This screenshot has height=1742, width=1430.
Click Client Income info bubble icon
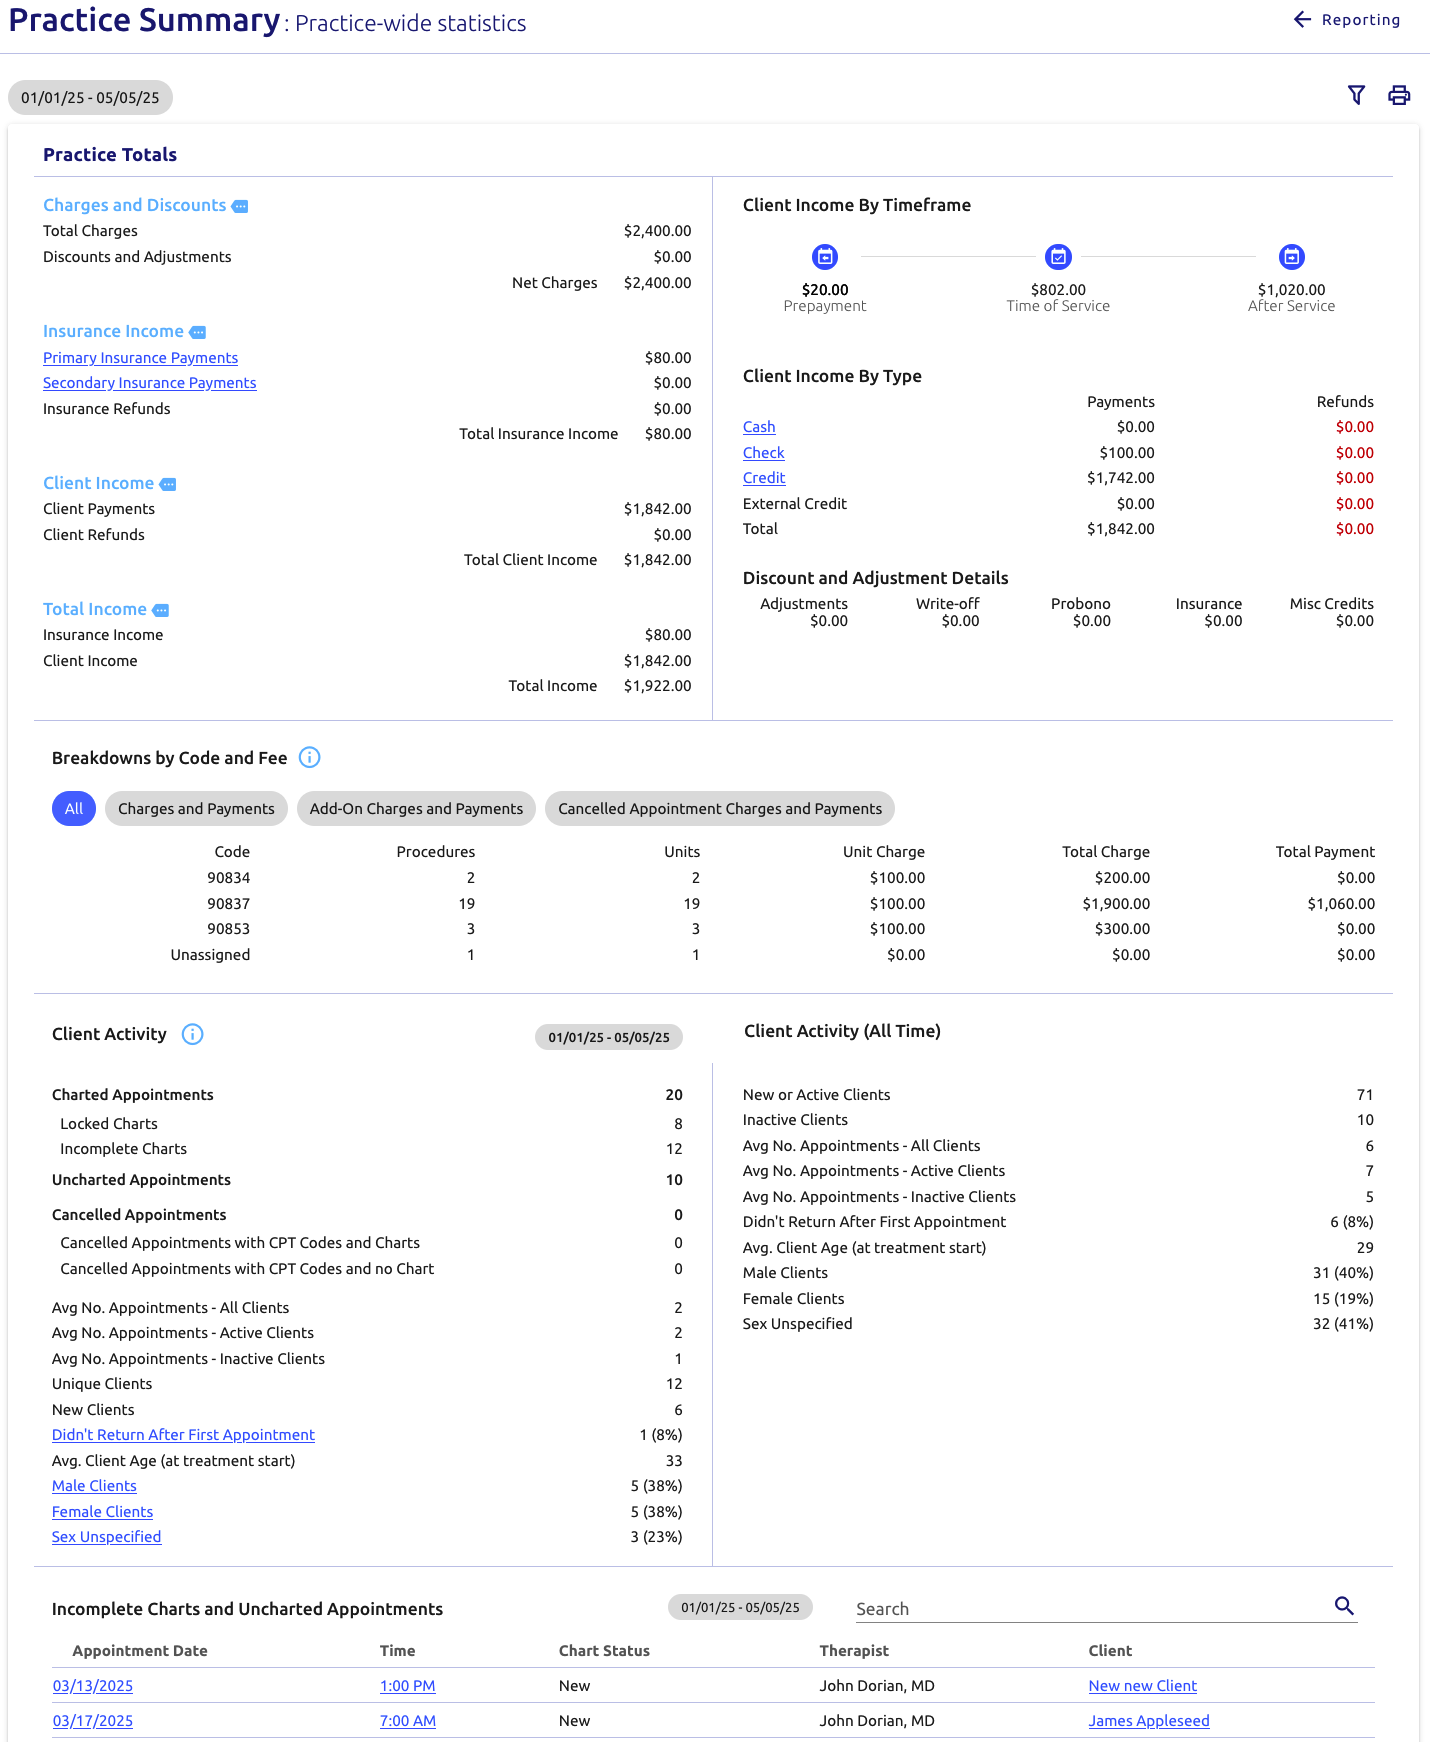point(168,484)
